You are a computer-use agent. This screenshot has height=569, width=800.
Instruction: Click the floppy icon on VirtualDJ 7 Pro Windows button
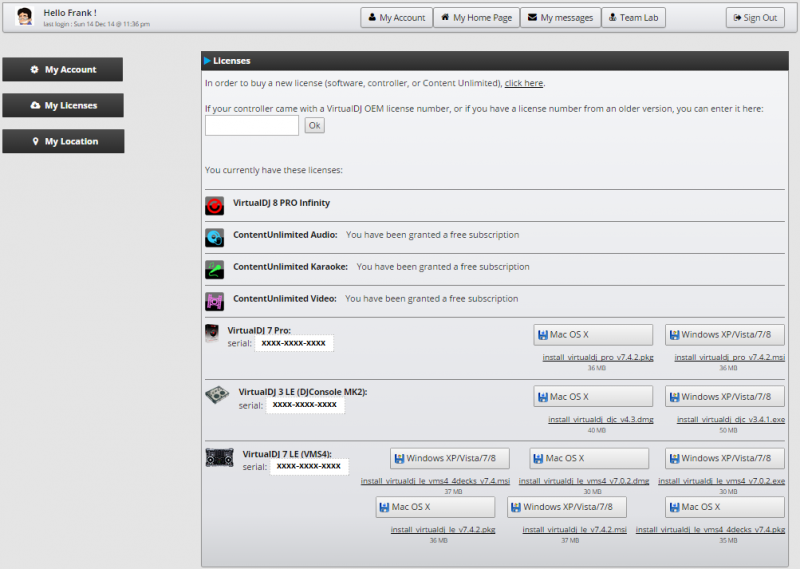[674, 335]
